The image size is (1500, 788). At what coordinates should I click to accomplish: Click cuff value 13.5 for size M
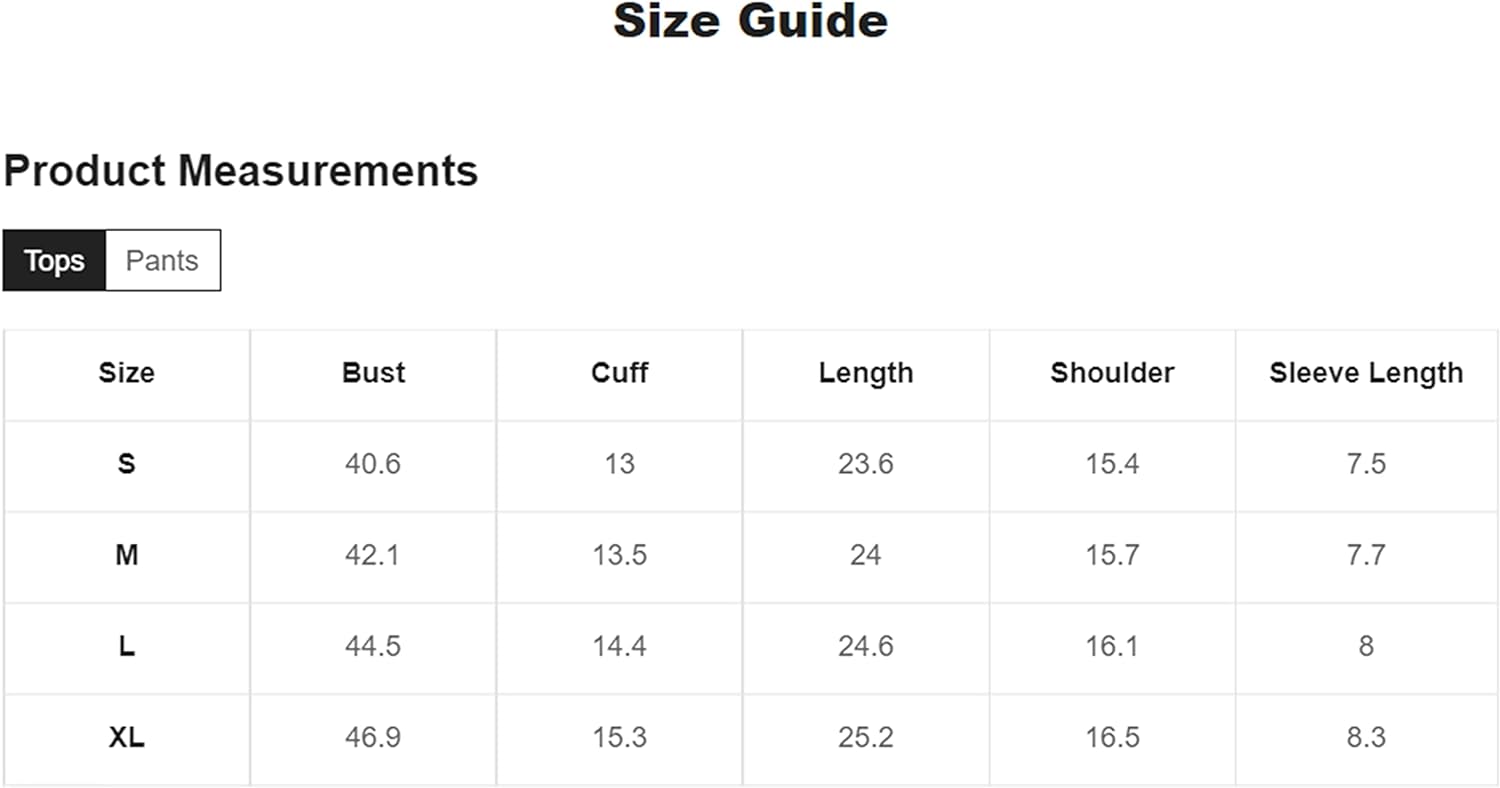[x=619, y=555]
